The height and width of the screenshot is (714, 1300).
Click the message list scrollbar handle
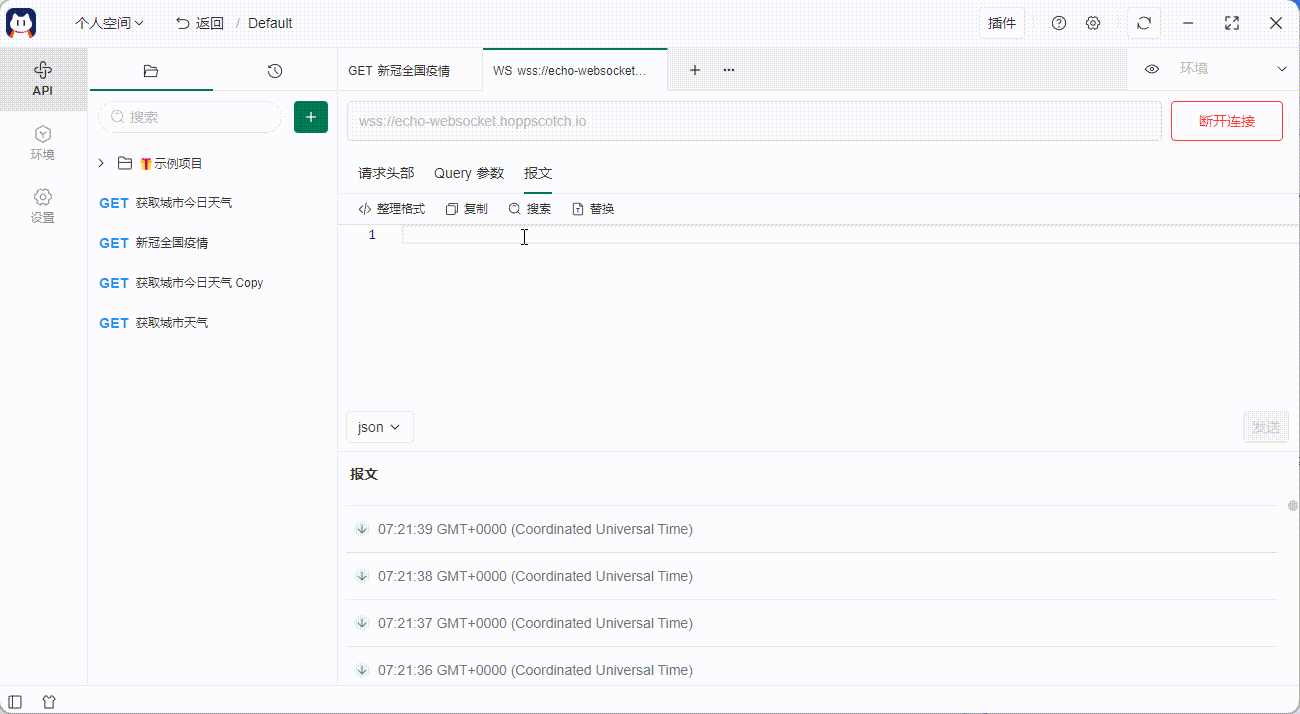pyautogui.click(x=1293, y=506)
